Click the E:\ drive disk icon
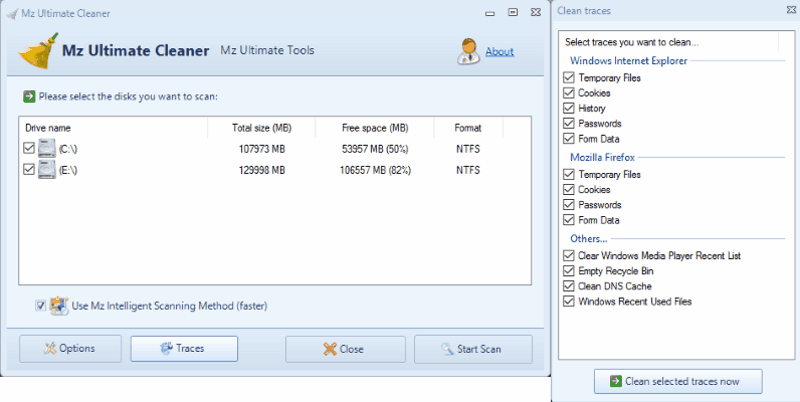800x402 pixels. [x=46, y=170]
